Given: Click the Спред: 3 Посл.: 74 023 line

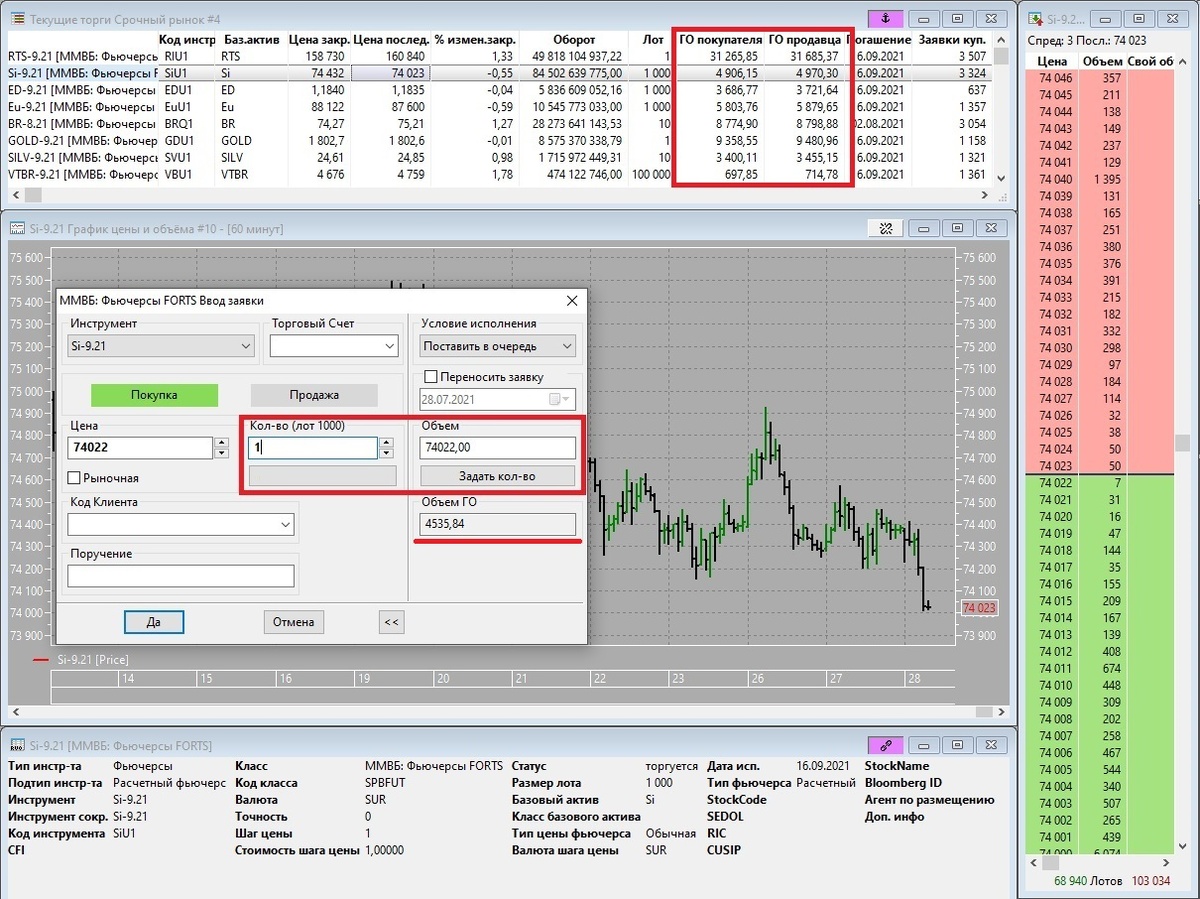Looking at the screenshot, I should click(1087, 40).
